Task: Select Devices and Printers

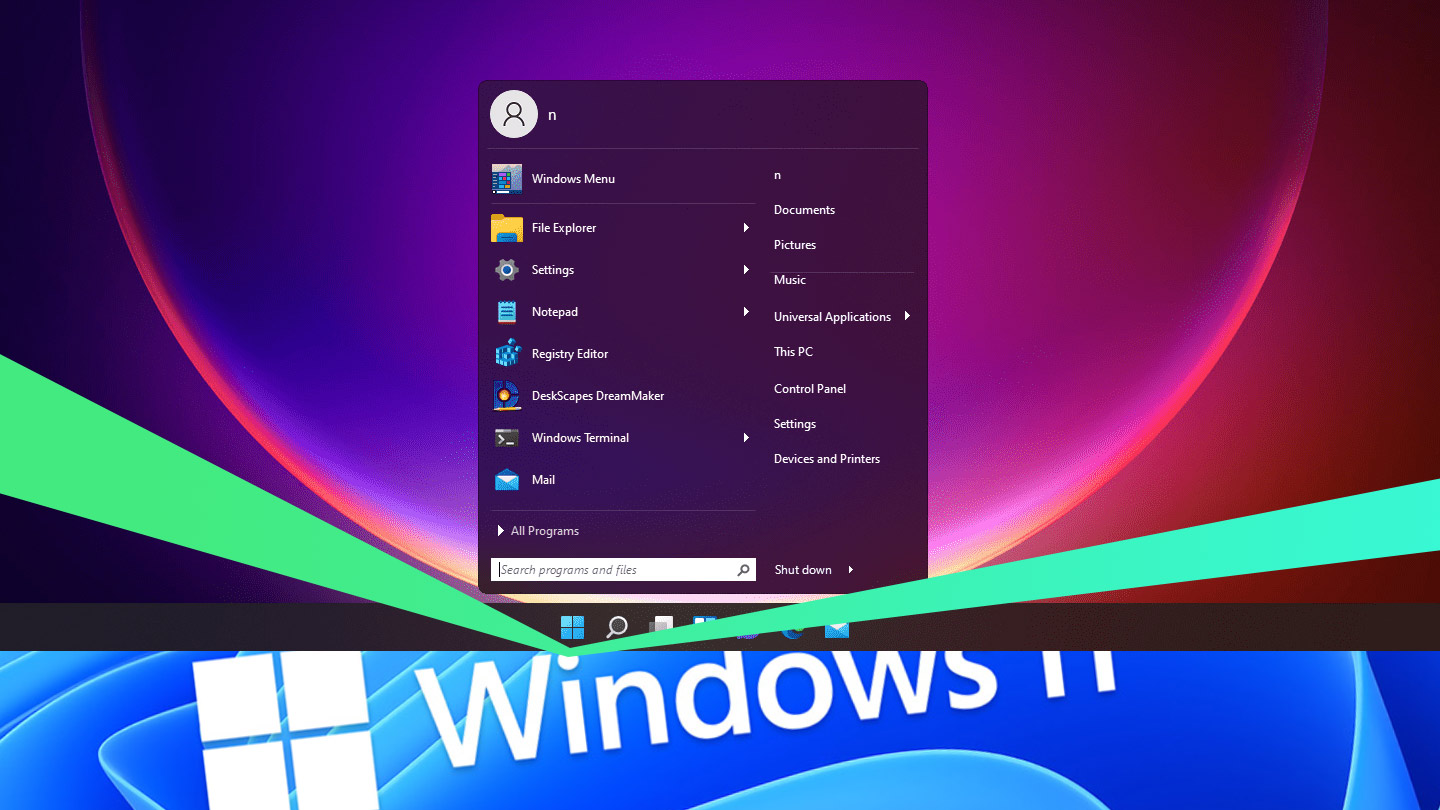Action: coord(827,459)
